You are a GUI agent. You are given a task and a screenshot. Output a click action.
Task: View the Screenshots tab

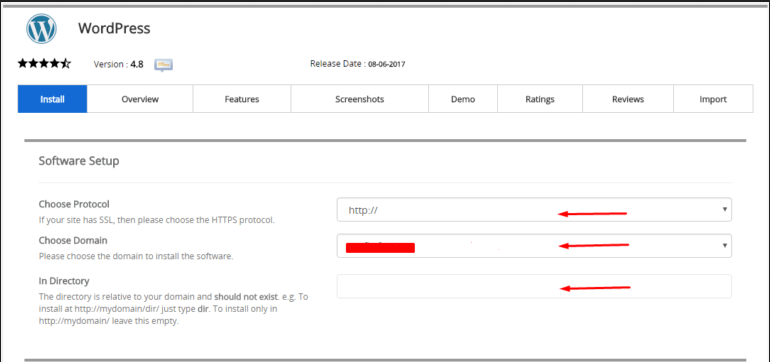click(359, 99)
